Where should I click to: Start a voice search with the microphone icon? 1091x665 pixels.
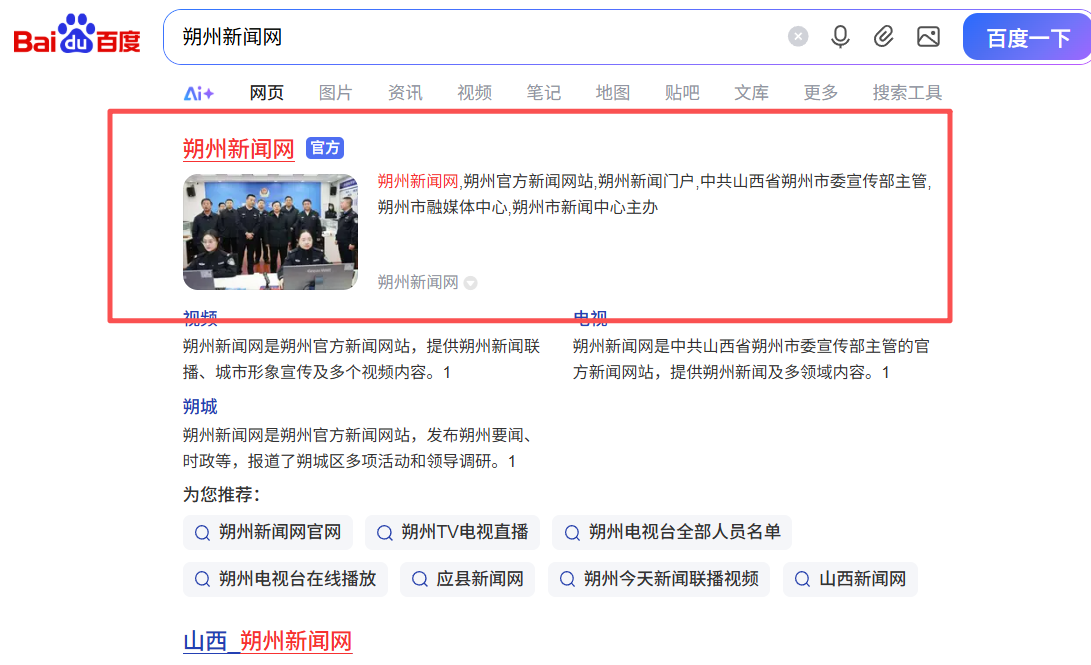click(x=840, y=36)
